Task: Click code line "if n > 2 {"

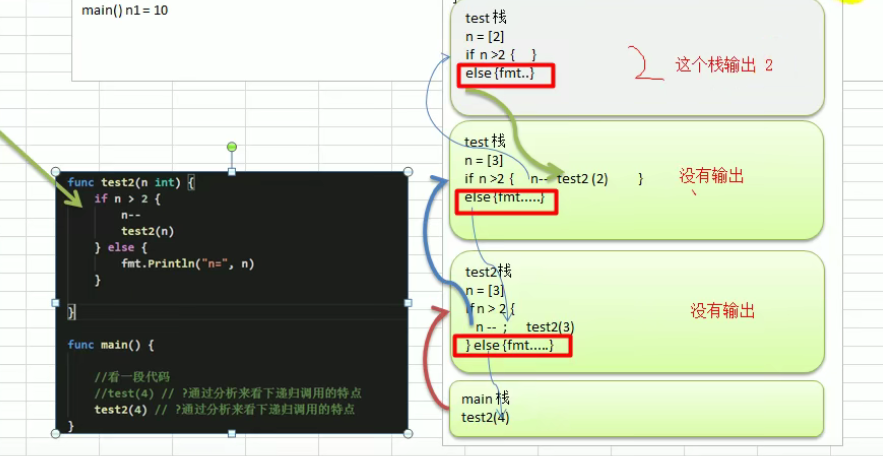Action: point(127,199)
